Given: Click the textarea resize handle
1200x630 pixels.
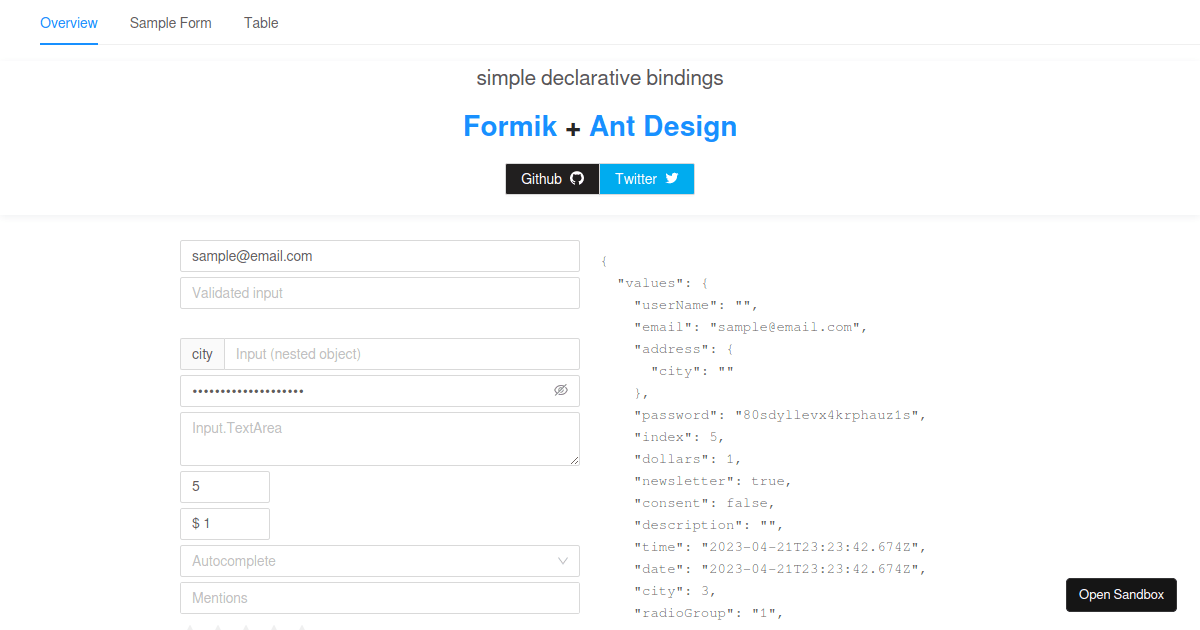Looking at the screenshot, I should click(575, 460).
